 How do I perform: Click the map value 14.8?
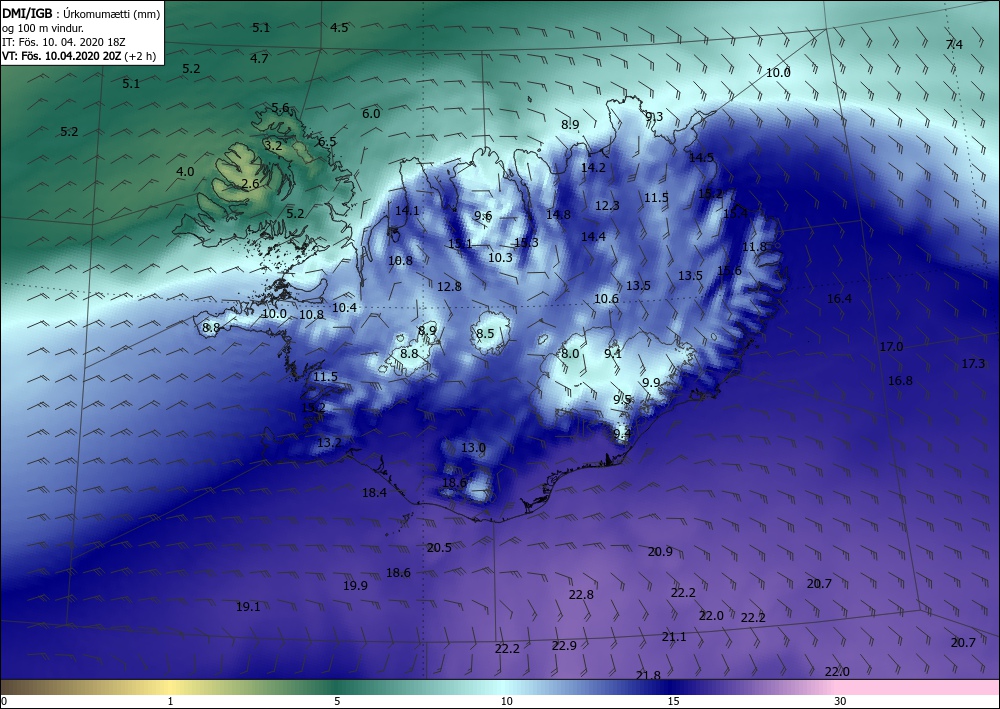coord(558,215)
